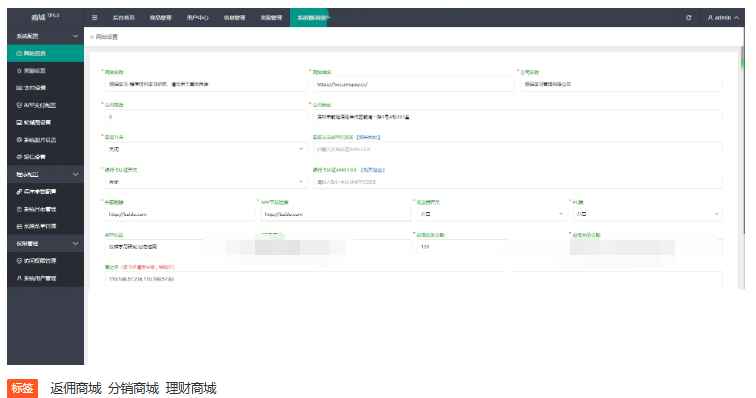
Task: Click the clock icon of highlighted 网站信息 item
Action: pyautogui.click(x=19, y=54)
